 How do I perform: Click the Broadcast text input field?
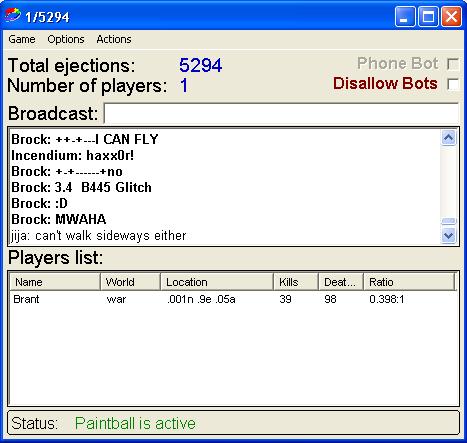pos(282,113)
